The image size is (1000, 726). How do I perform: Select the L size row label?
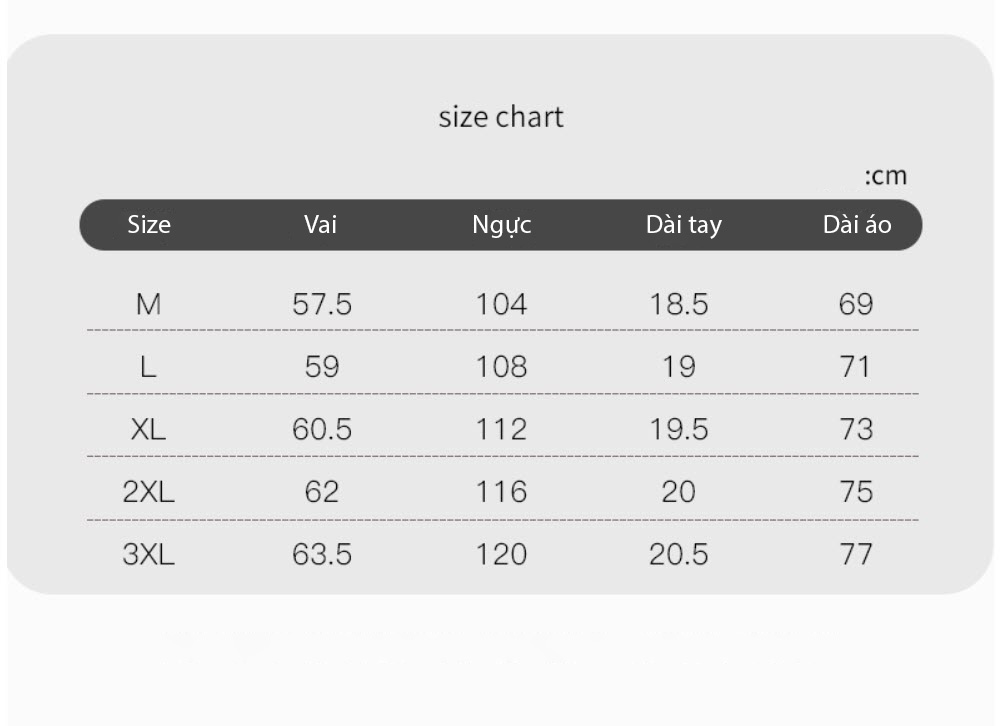148,367
